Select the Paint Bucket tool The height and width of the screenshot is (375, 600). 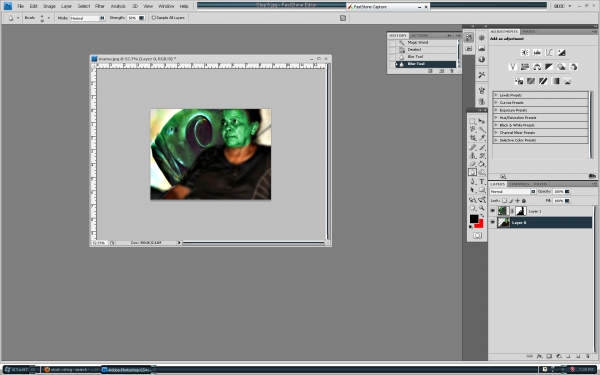pyautogui.click(x=482, y=164)
